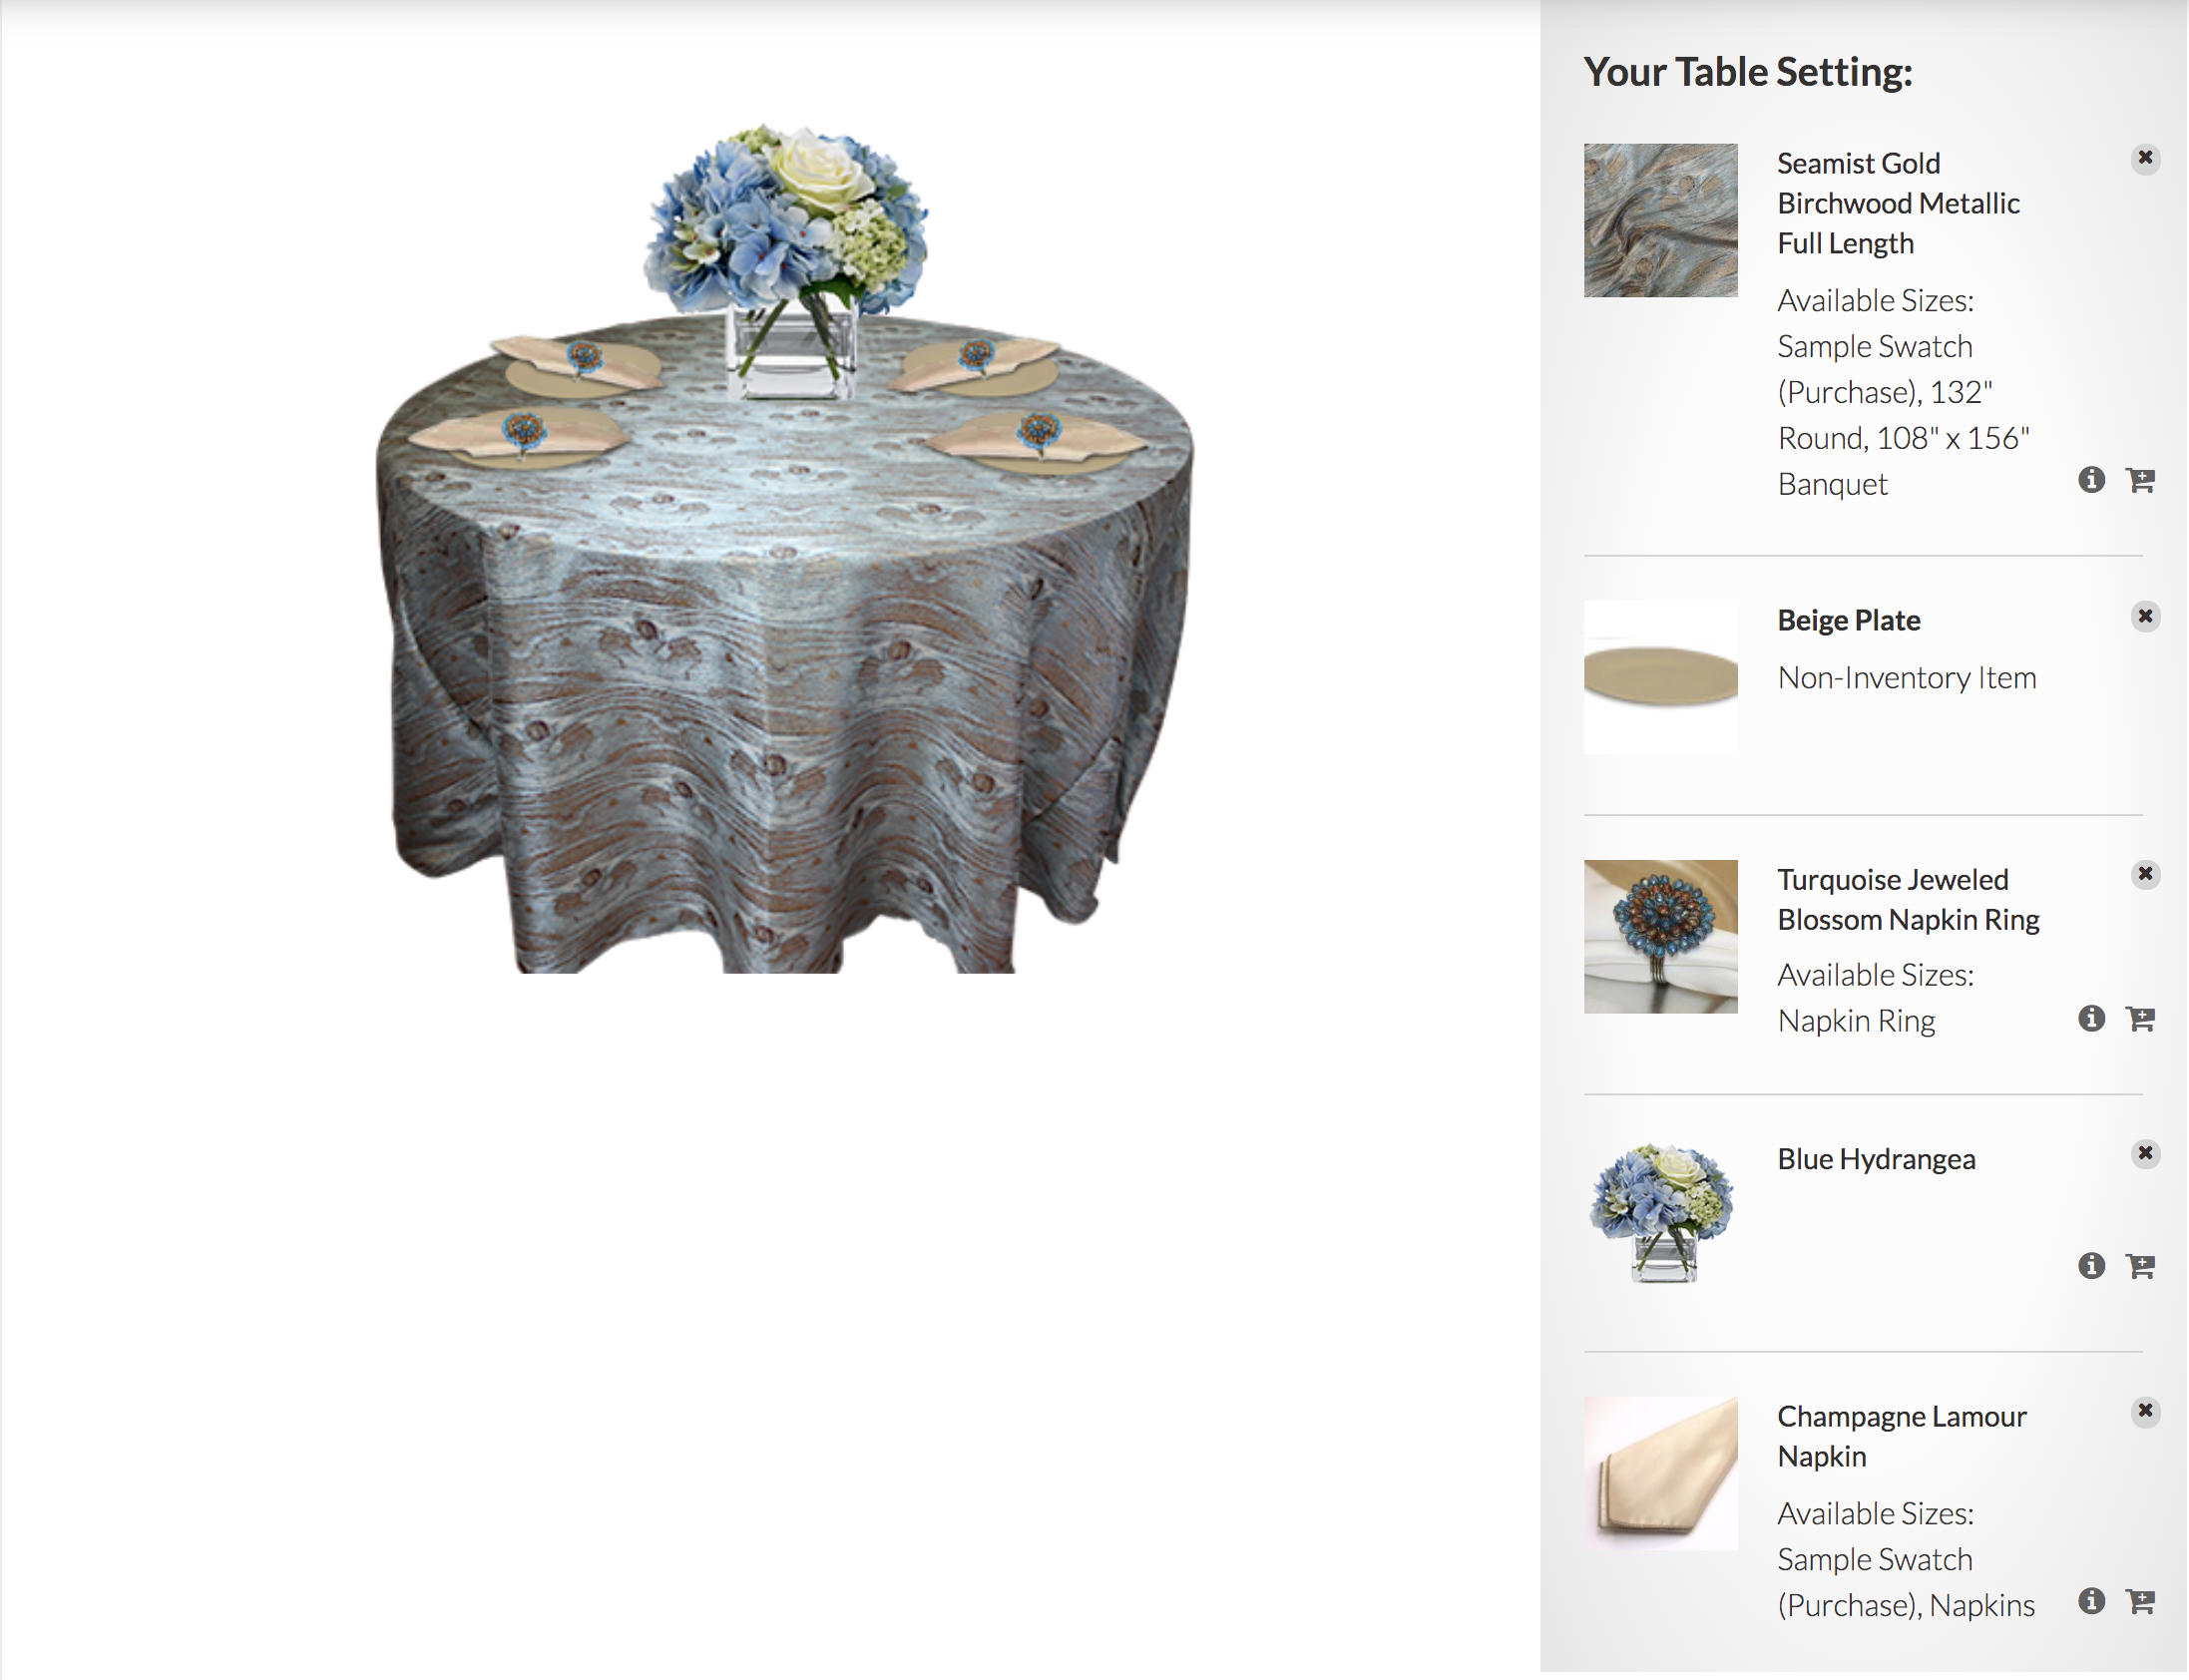The image size is (2189, 1680).
Task: Select the Beige Plate thumbnail
Action: pos(1660,677)
